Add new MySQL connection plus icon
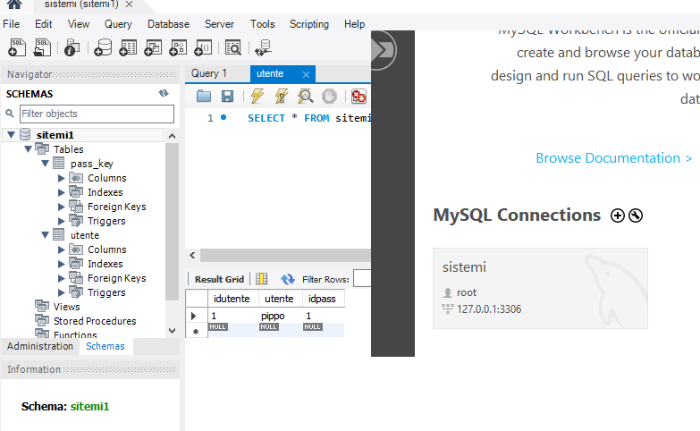Image resolution: width=700 pixels, height=431 pixels. point(617,216)
